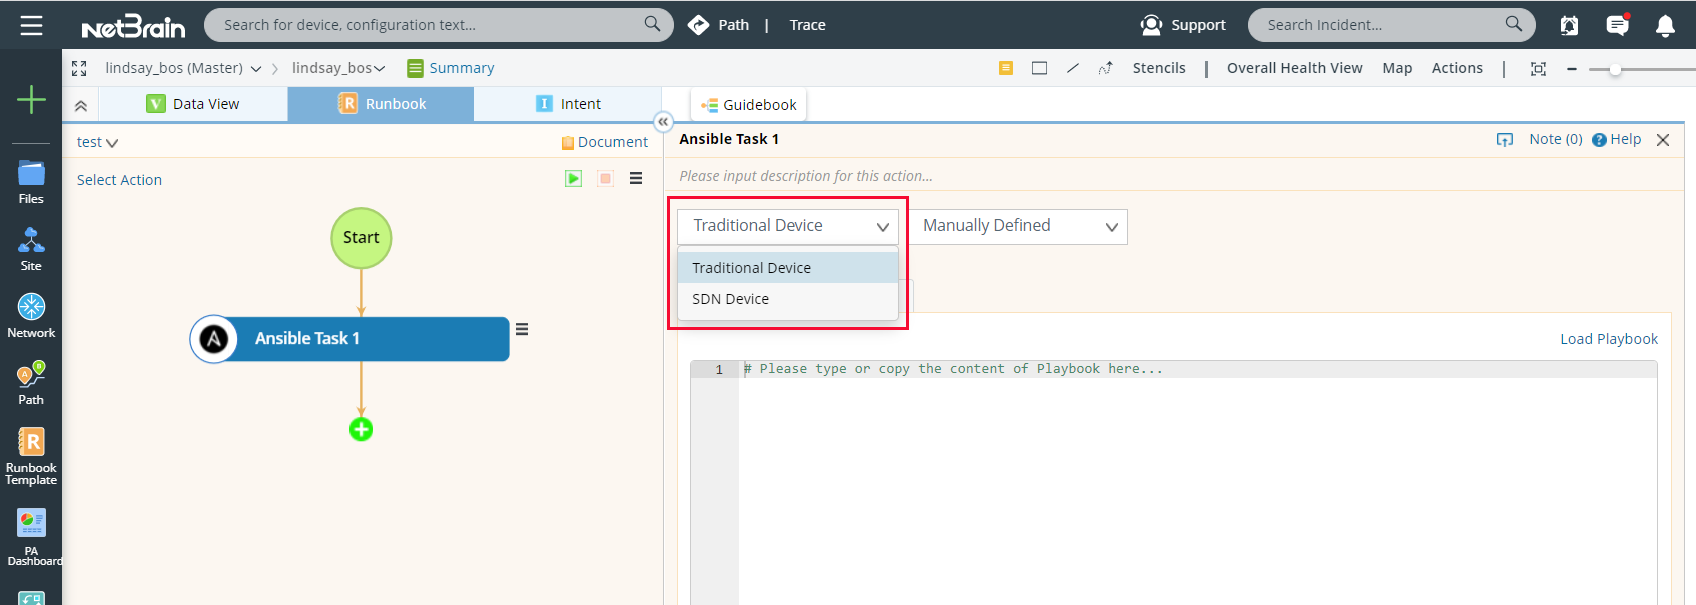Add a node with green plus circle
This screenshot has height=605, width=1696.
(x=361, y=429)
